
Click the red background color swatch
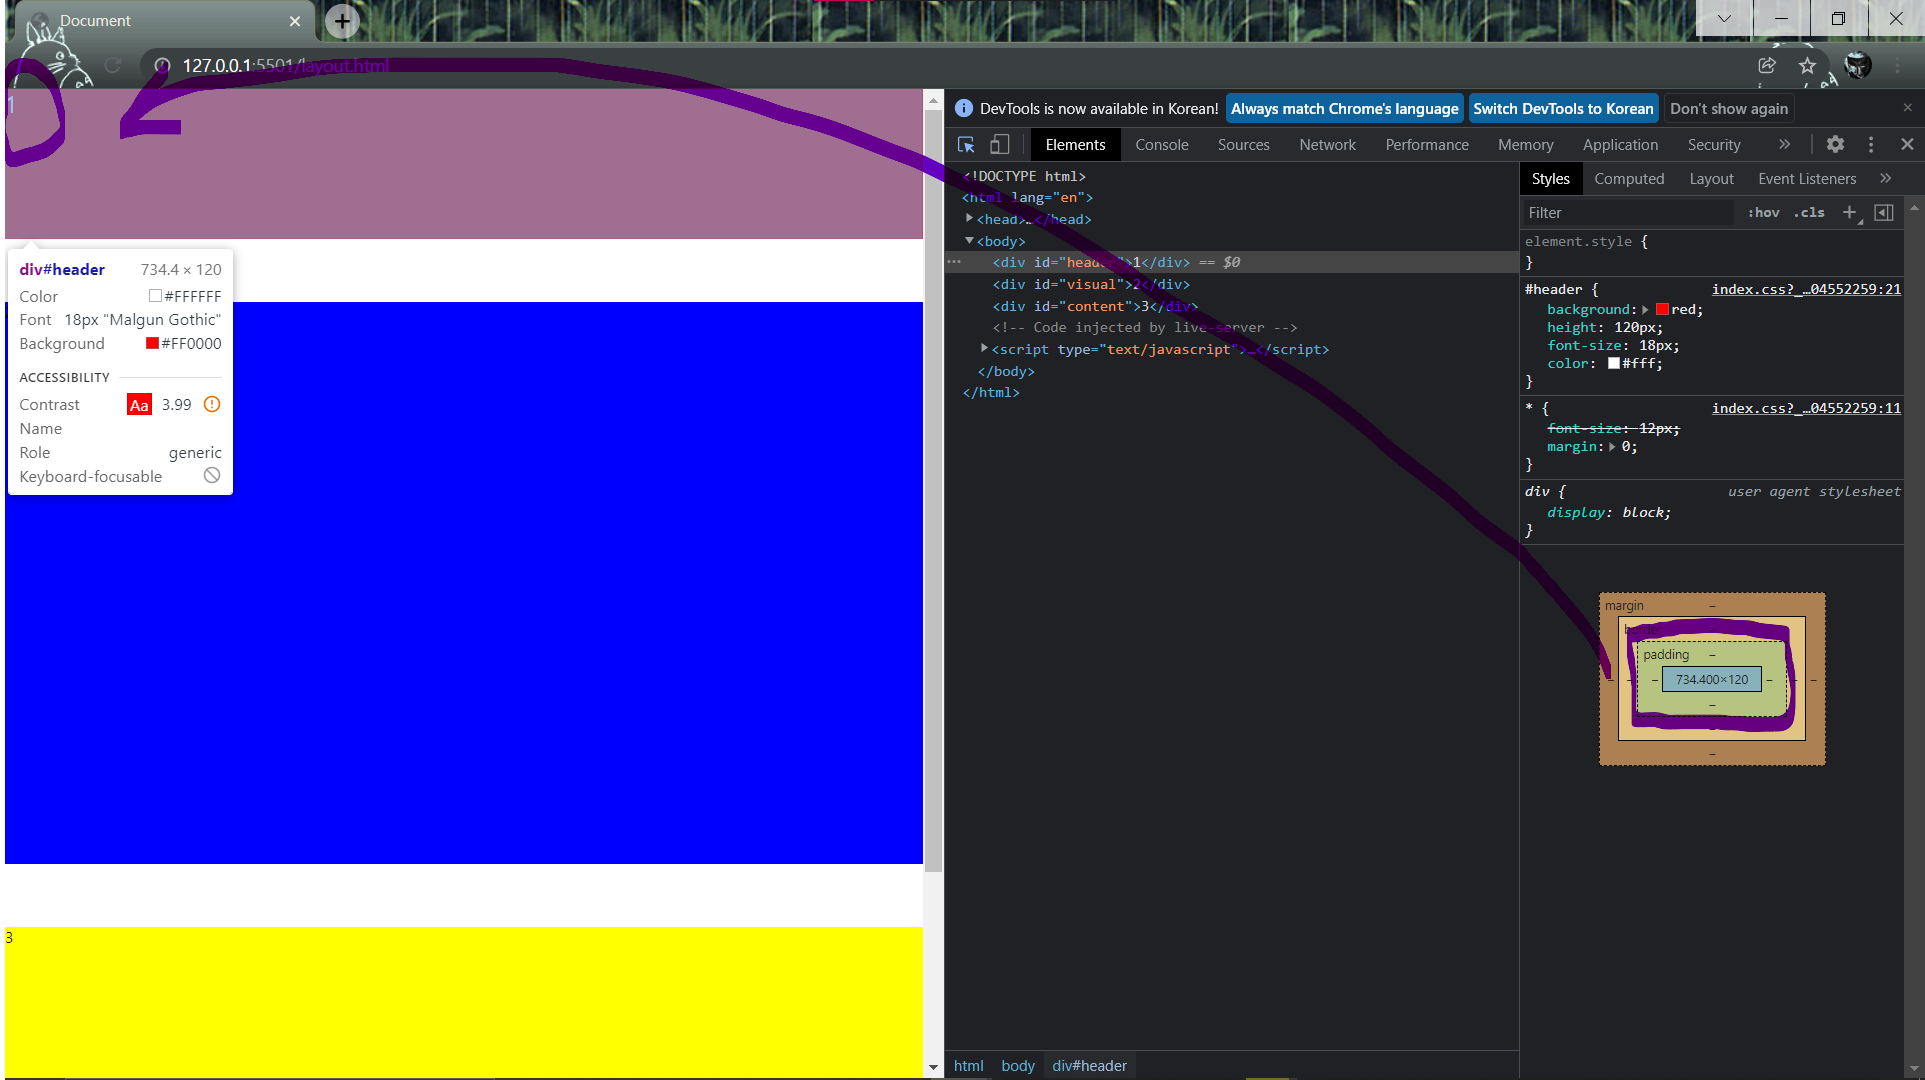[x=1662, y=310]
